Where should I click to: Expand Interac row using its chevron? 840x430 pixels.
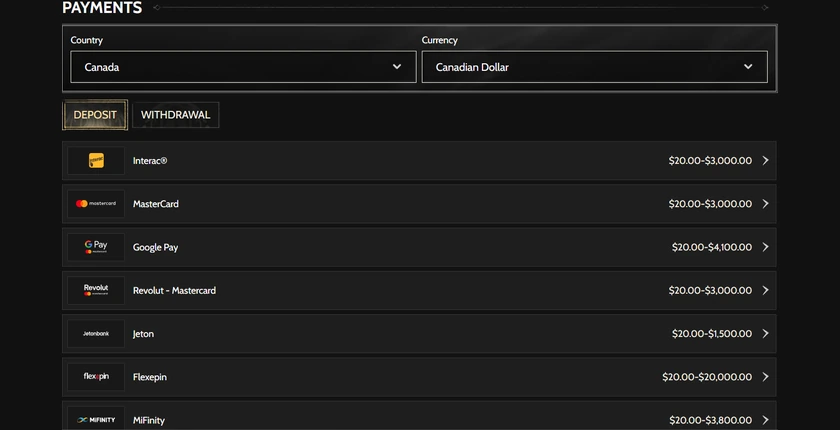pos(766,161)
